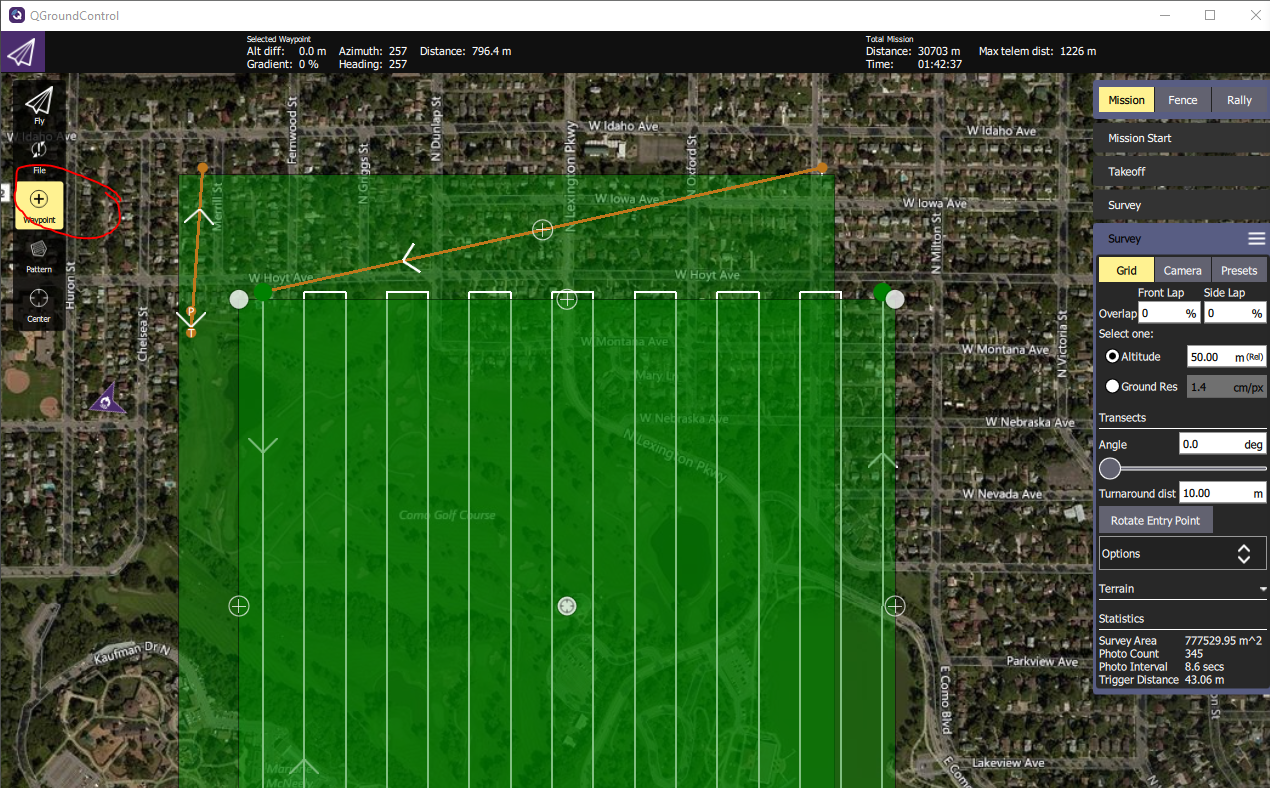Select the Mission Start item
The image size is (1270, 788).
[1181, 138]
